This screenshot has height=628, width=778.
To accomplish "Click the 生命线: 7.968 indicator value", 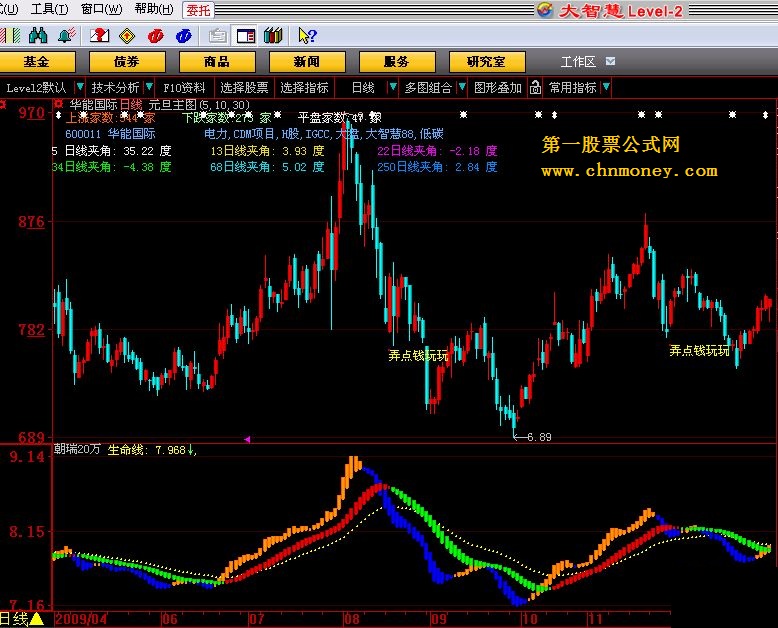I will tap(152, 450).
